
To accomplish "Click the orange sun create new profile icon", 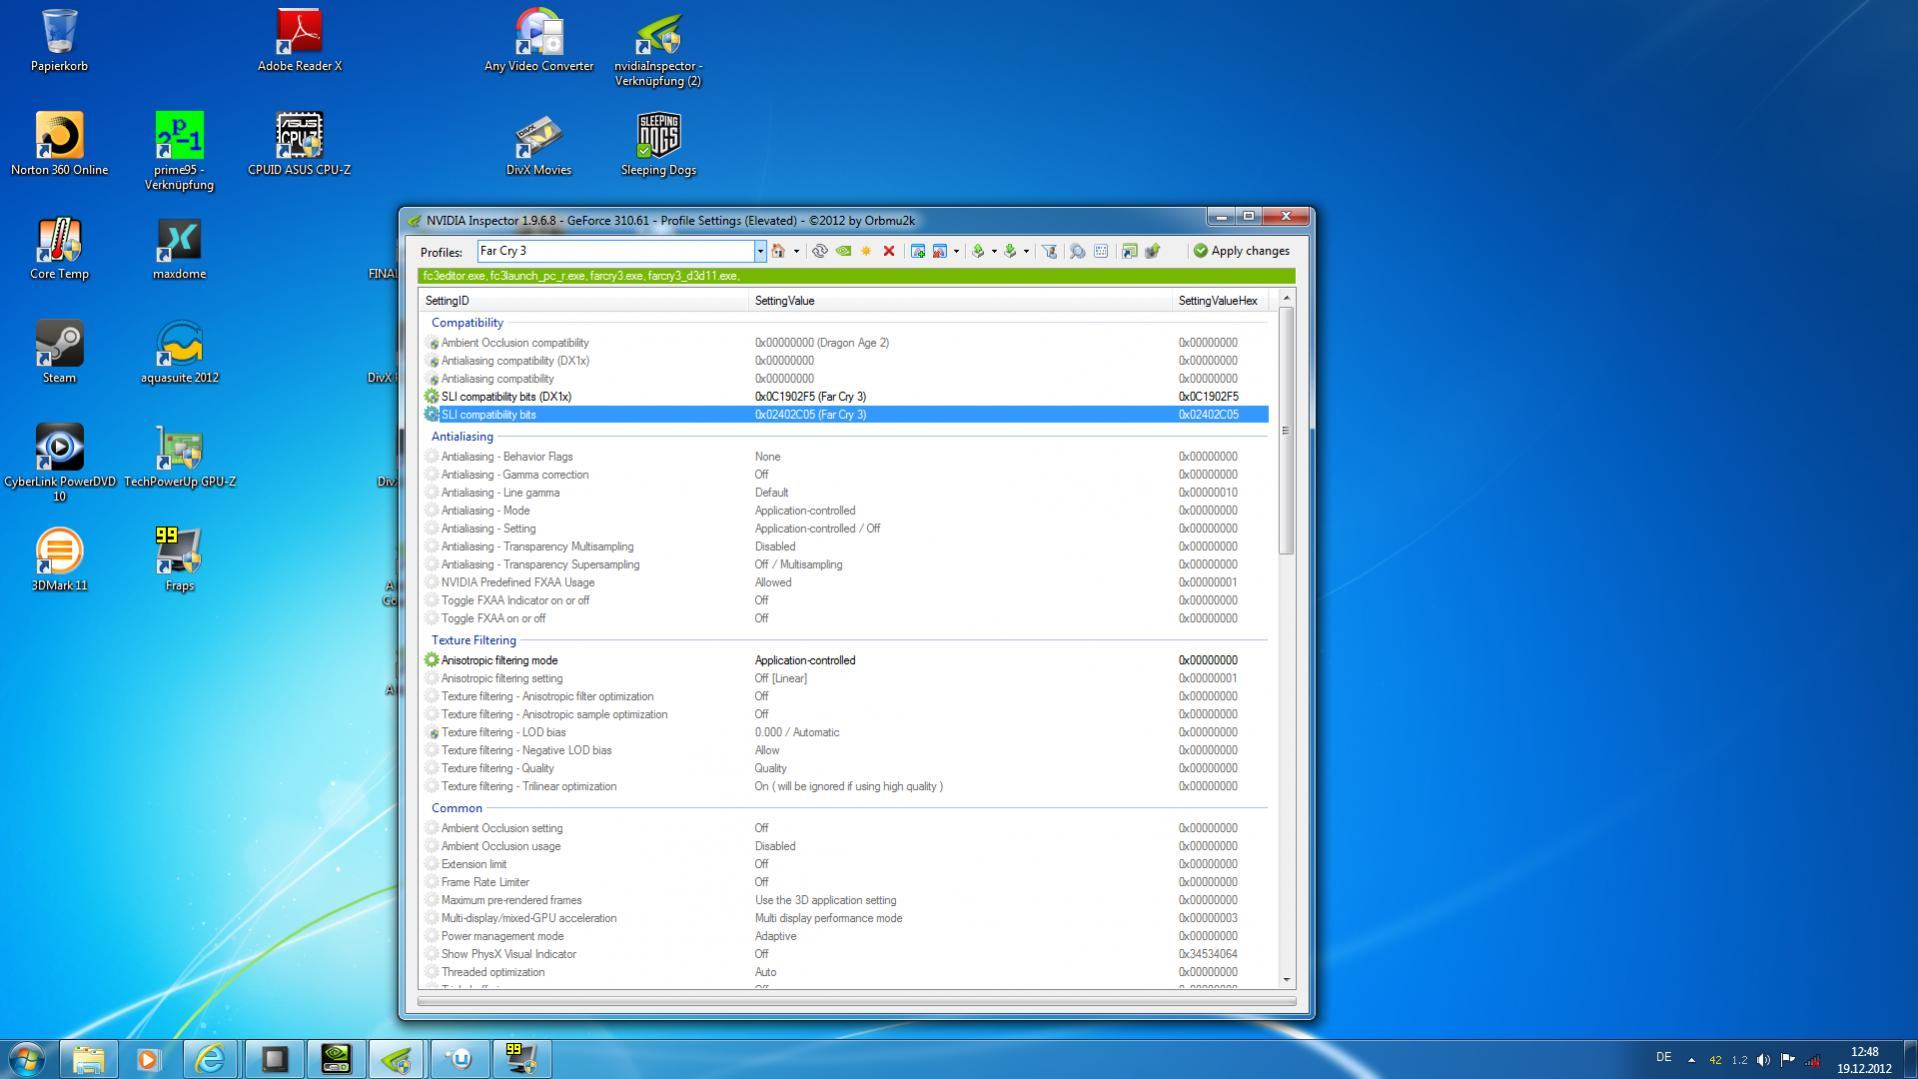I will coord(866,251).
